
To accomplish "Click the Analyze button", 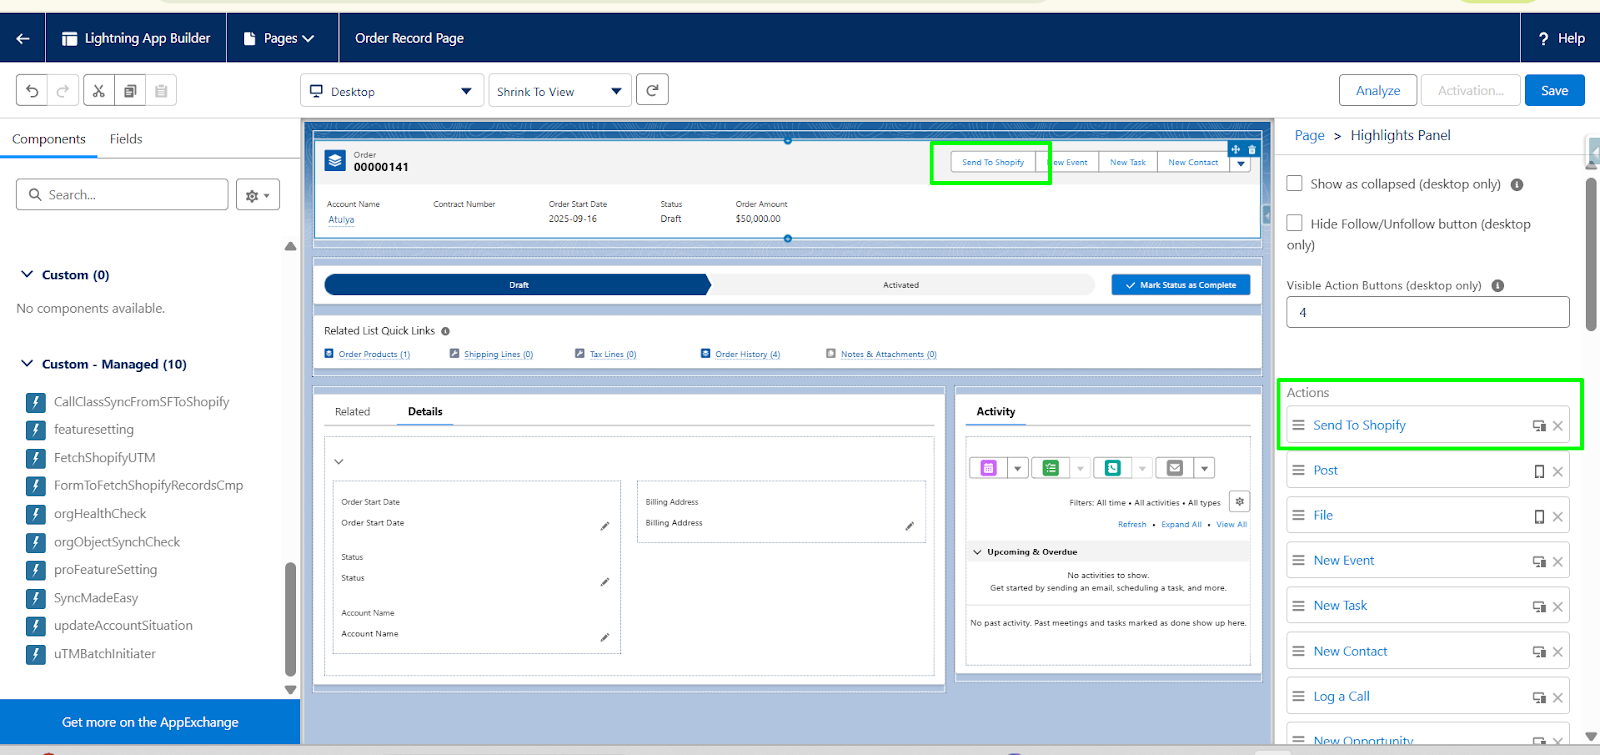I will coord(1377,90).
